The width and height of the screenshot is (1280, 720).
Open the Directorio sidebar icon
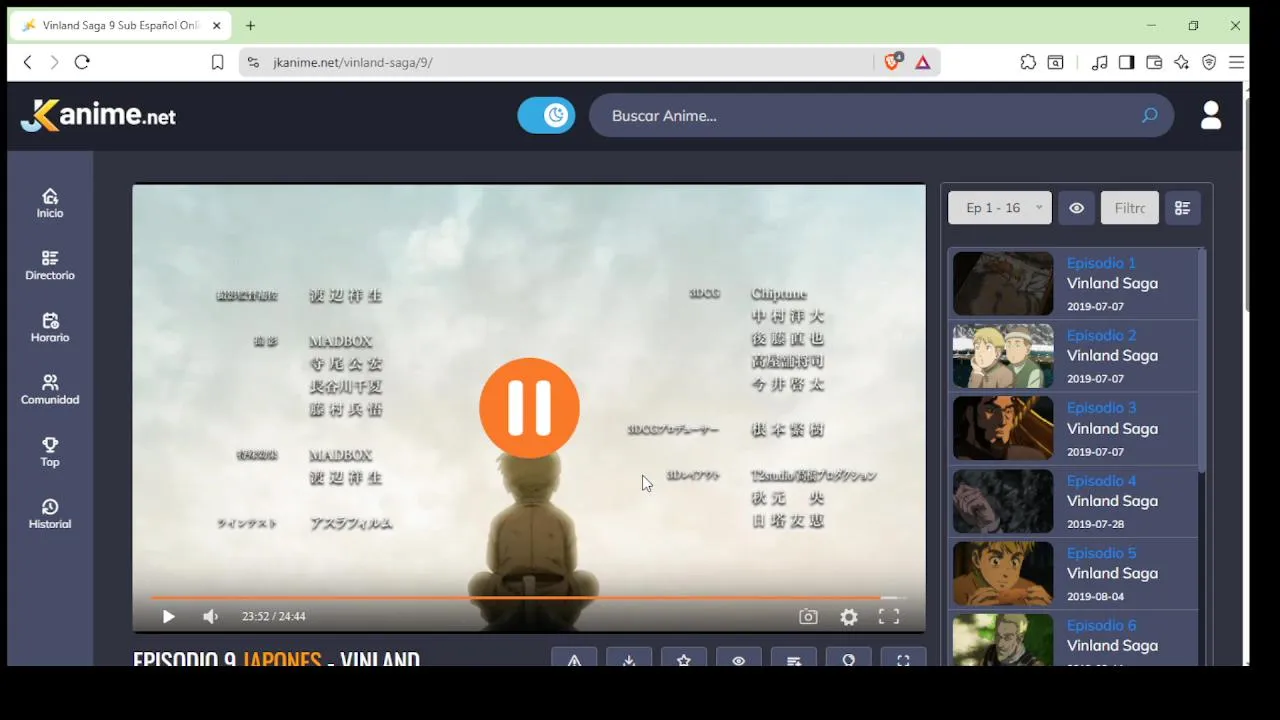tap(50, 265)
